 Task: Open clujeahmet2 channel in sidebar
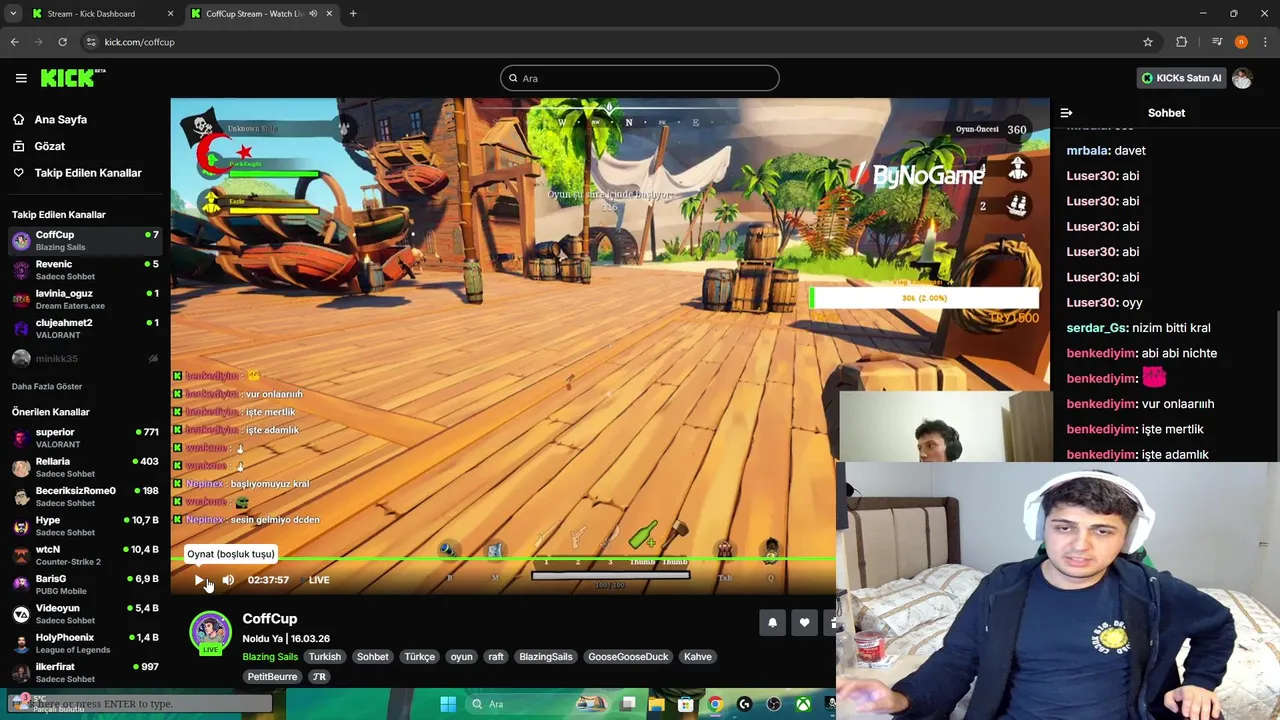coord(85,328)
